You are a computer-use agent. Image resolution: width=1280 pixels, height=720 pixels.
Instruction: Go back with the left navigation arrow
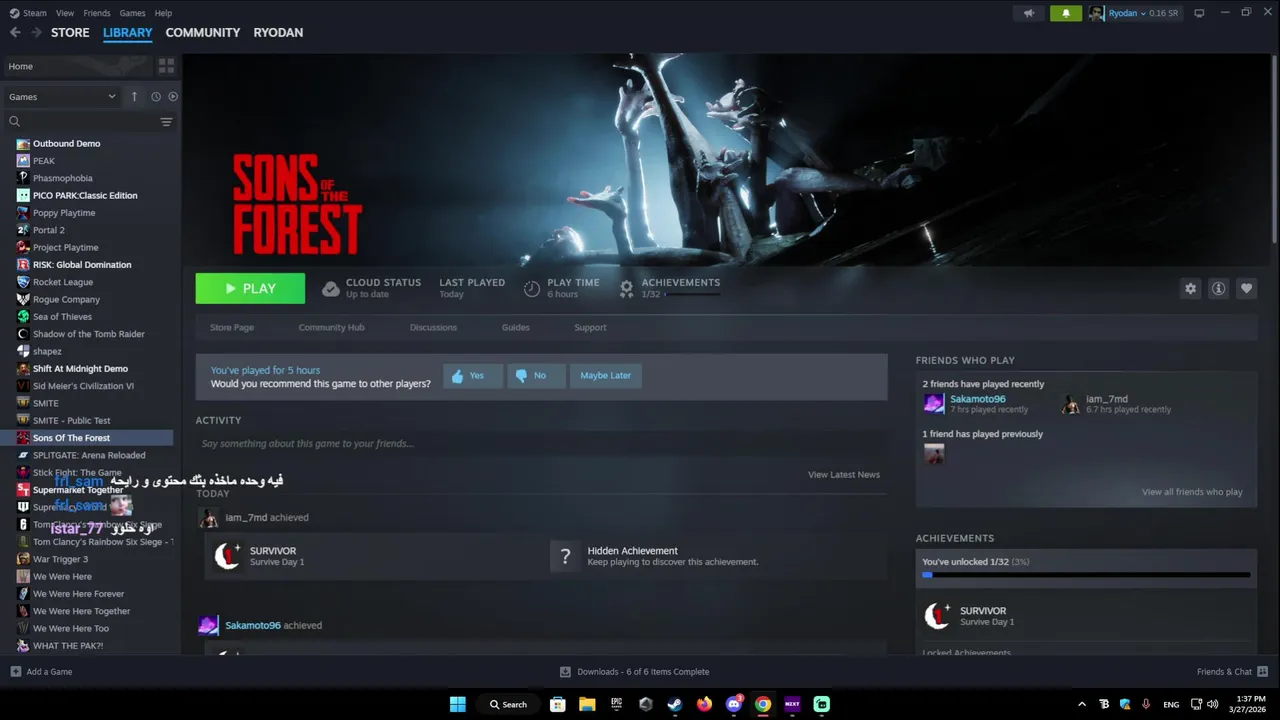(x=15, y=32)
